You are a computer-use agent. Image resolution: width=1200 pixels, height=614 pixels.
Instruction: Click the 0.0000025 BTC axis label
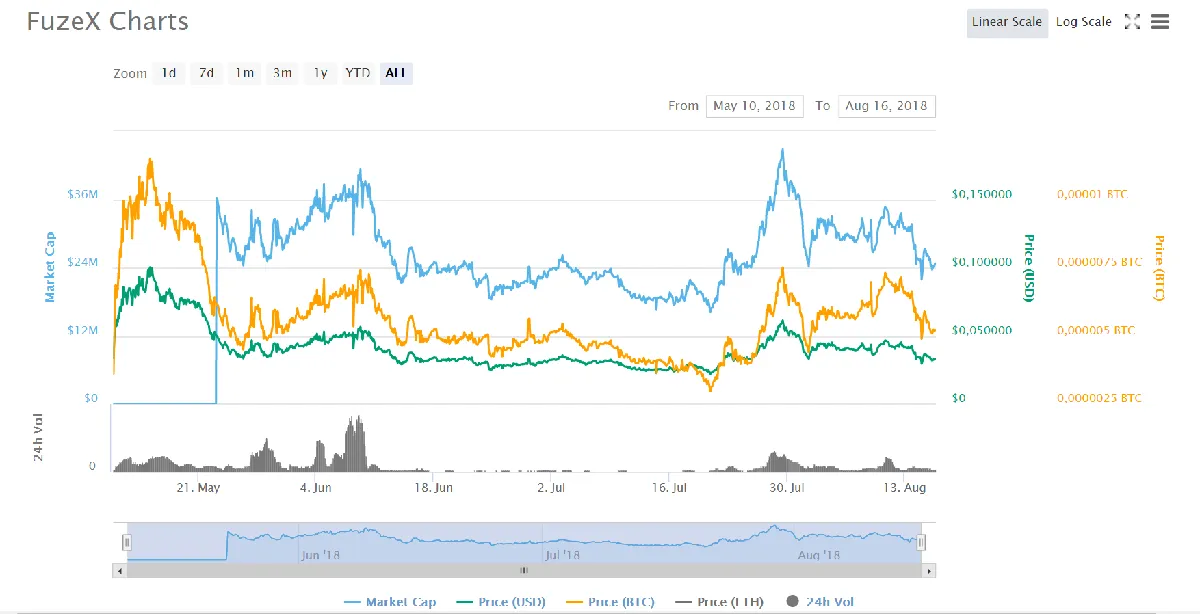pos(1099,398)
